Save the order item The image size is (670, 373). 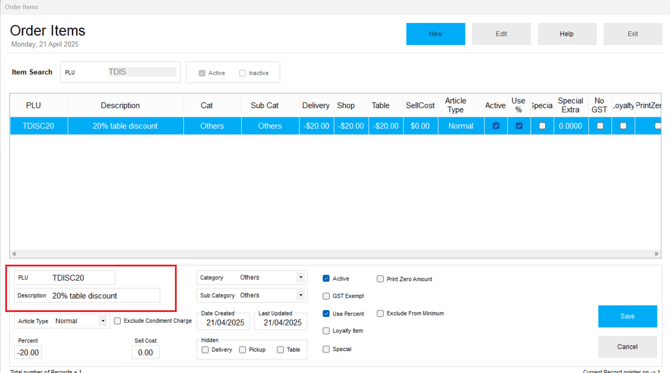click(x=627, y=316)
